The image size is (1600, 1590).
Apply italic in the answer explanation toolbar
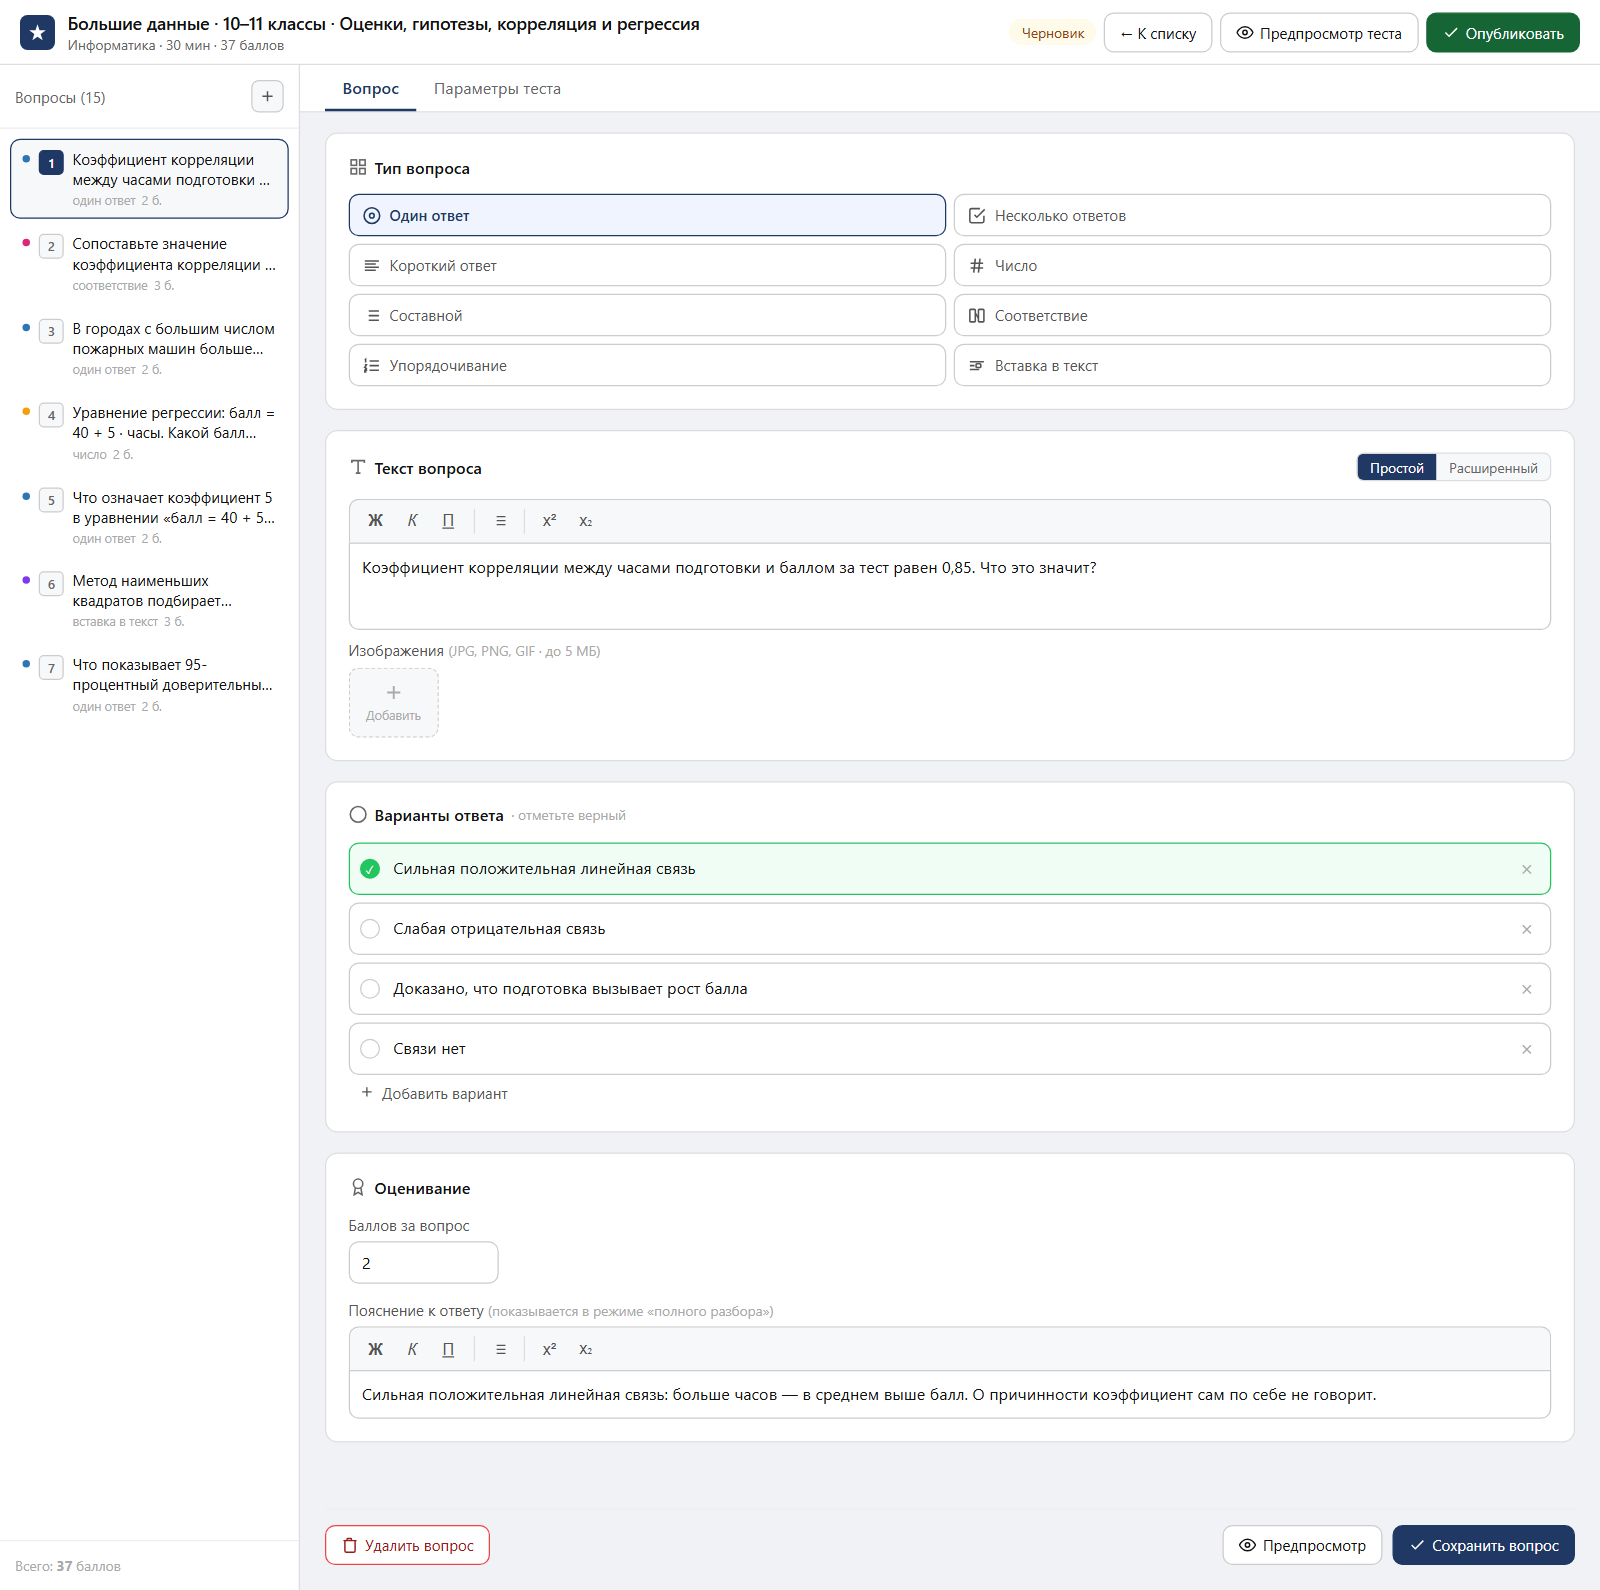click(x=412, y=1349)
